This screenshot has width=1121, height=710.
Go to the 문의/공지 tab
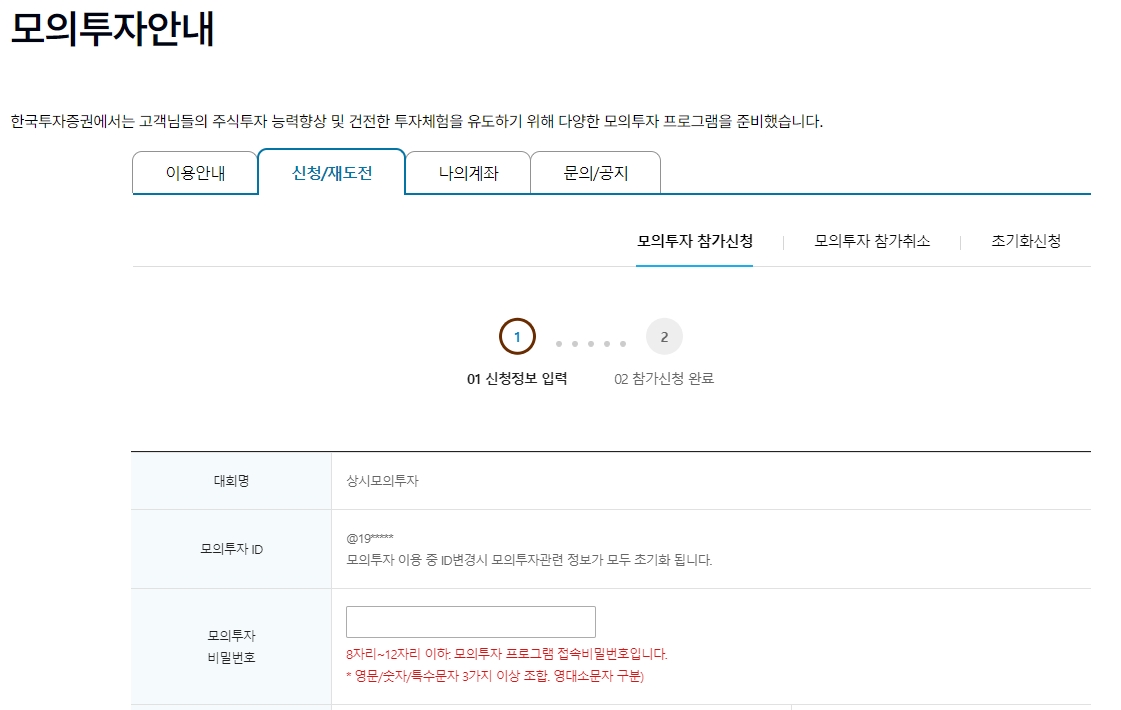[595, 173]
